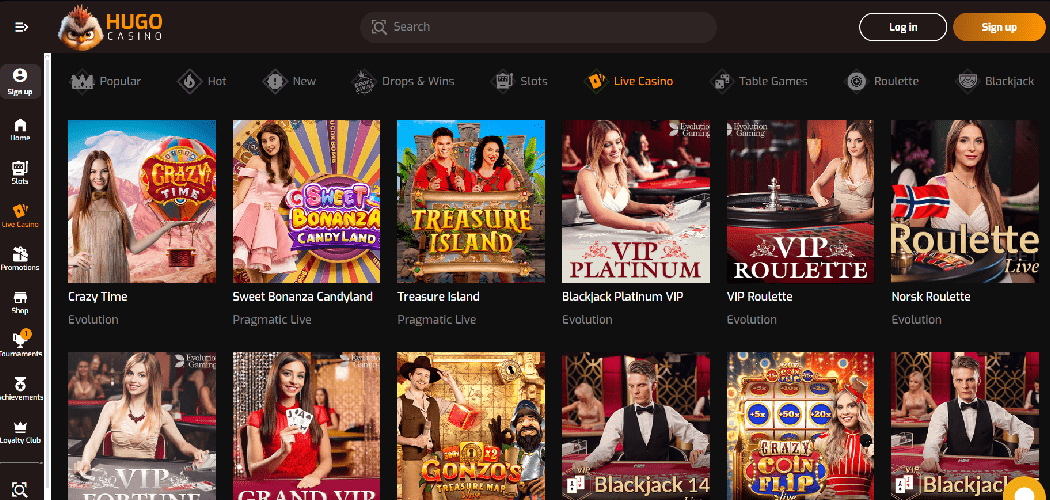
Task: Click the Hugo Casino logo
Action: point(110,26)
